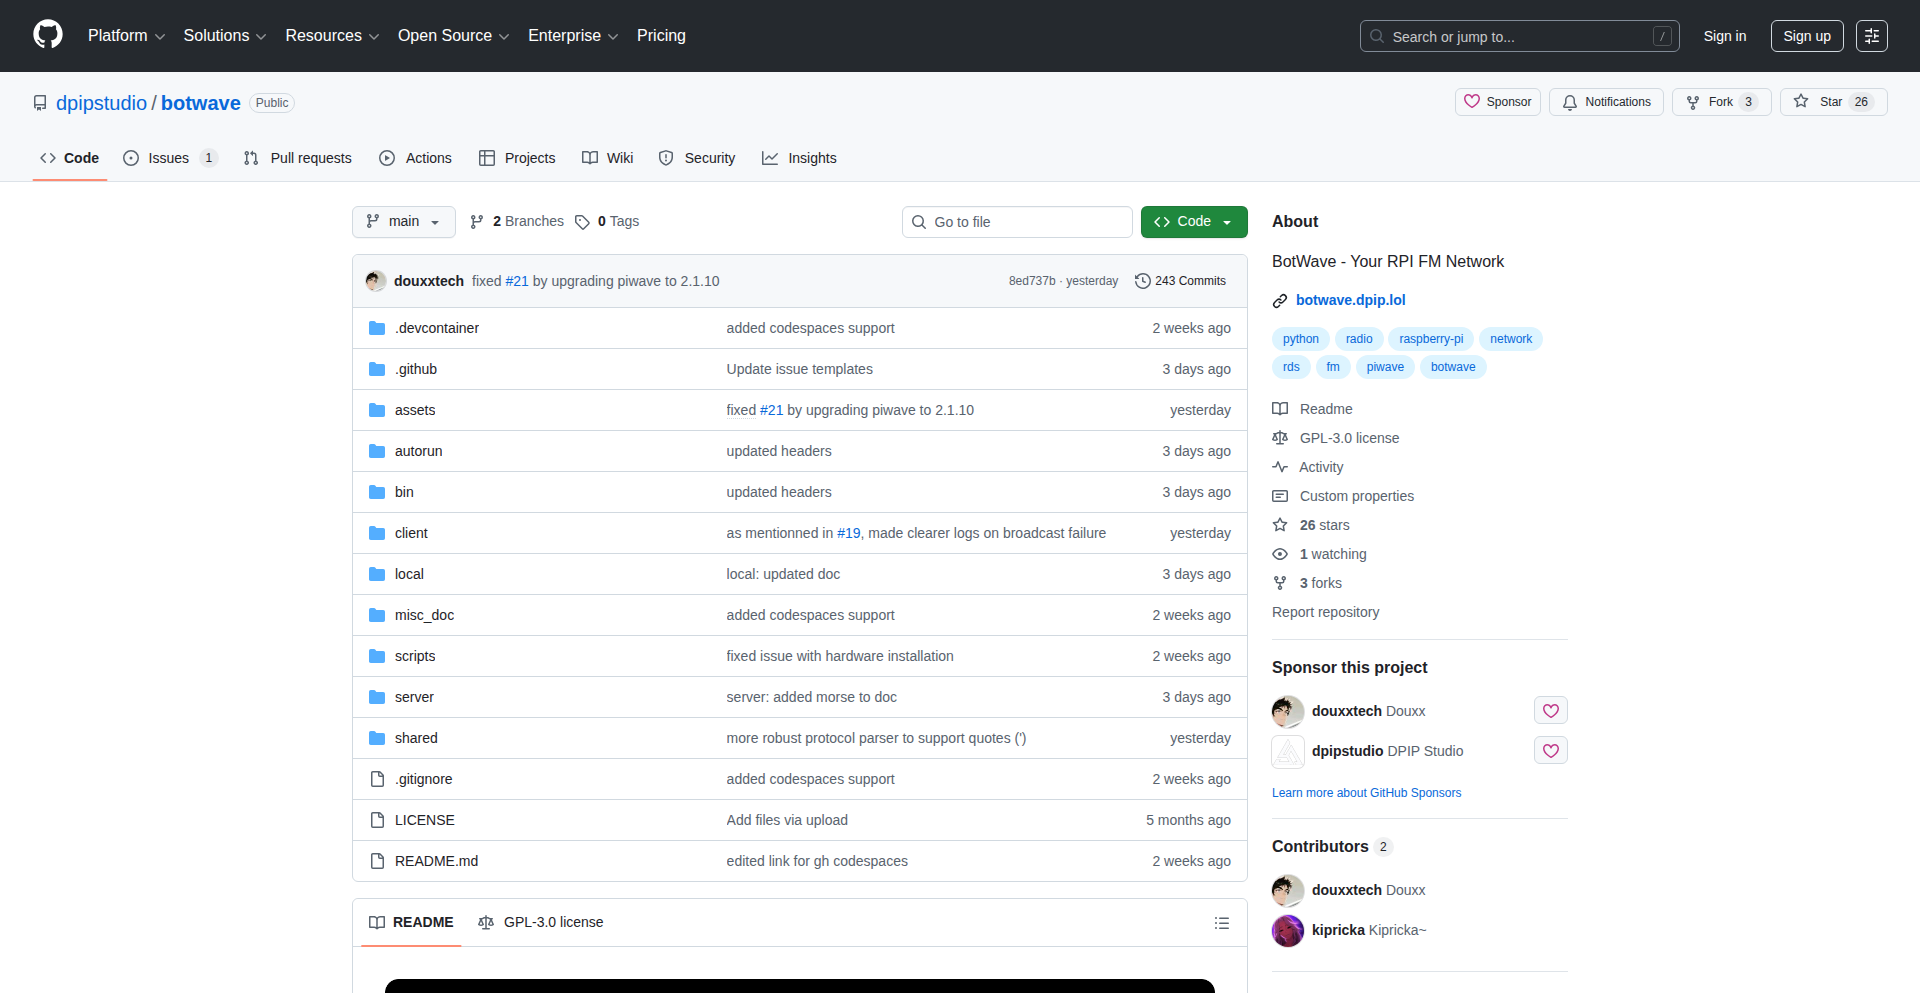Click Report repository link

point(1325,612)
